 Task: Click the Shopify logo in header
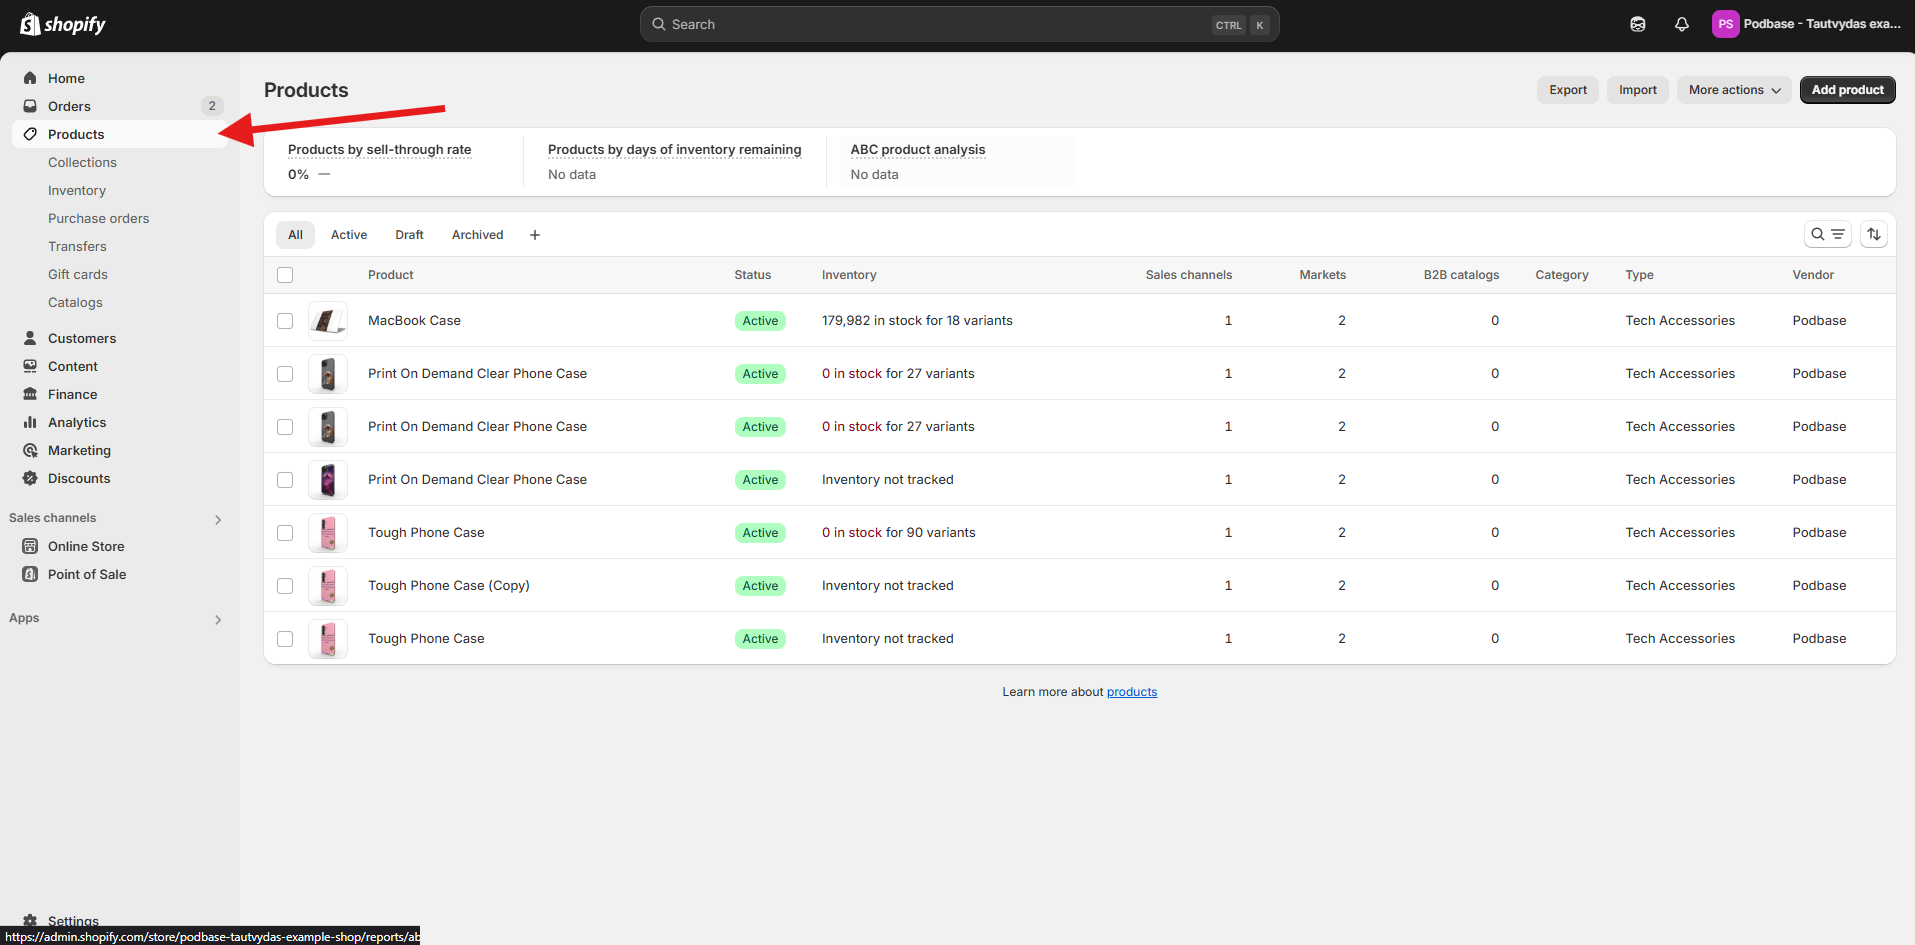(x=63, y=24)
